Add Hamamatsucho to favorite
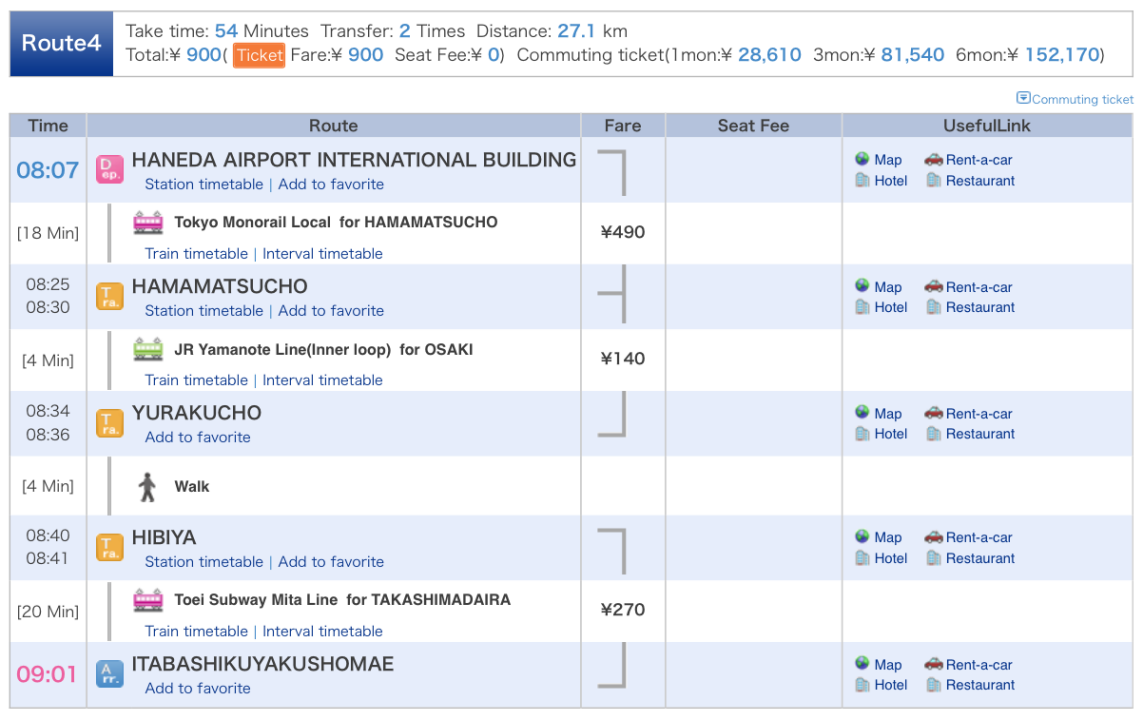 [x=331, y=310]
